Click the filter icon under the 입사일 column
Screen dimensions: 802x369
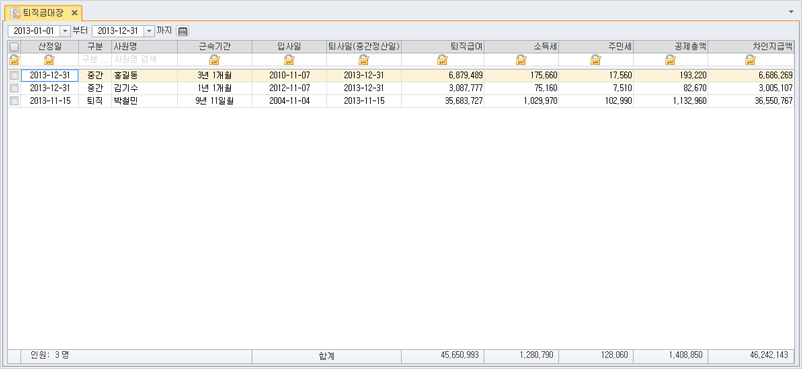pos(289,60)
